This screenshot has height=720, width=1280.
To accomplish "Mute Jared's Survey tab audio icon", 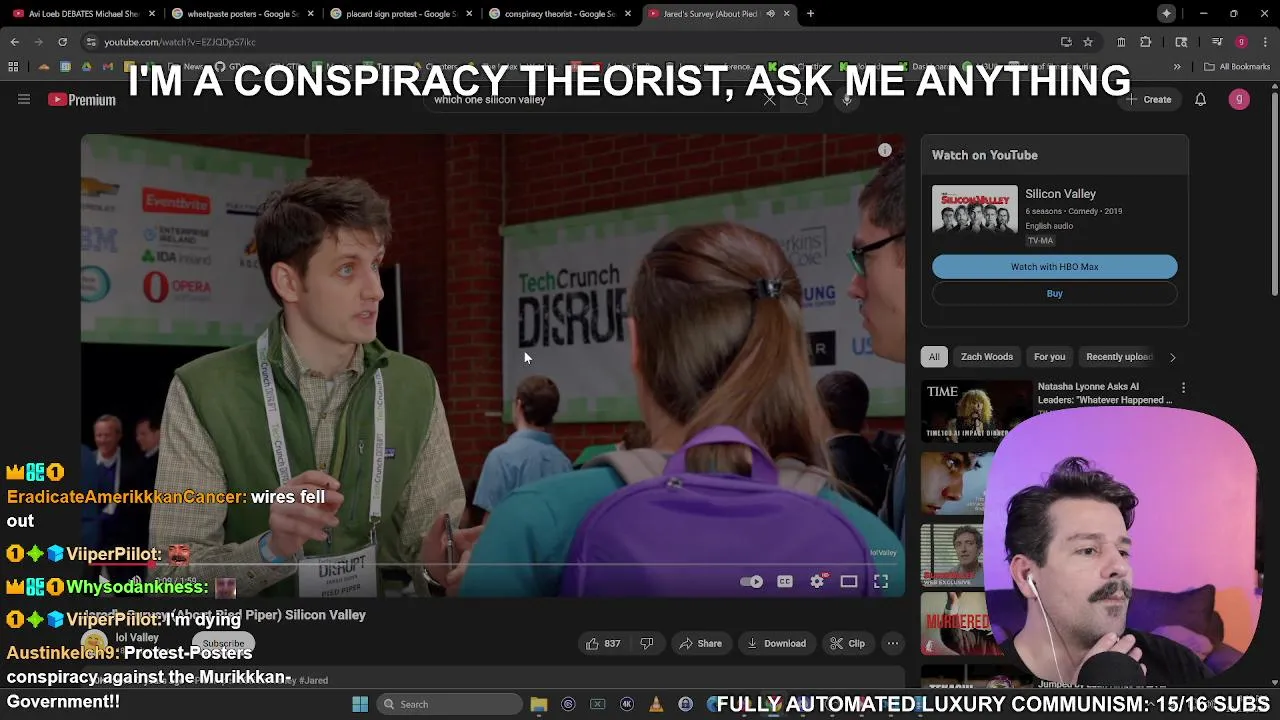I will tap(770, 14).
